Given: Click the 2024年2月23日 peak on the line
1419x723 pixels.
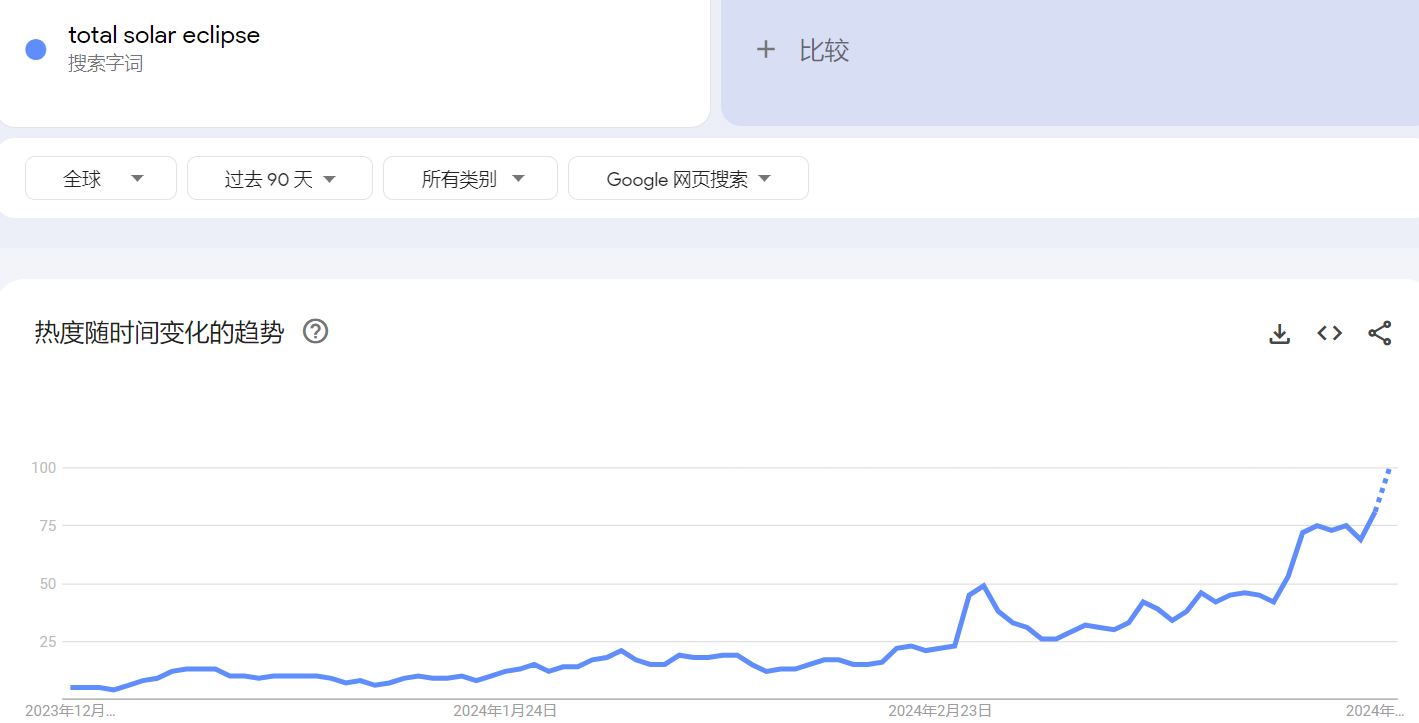Looking at the screenshot, I should pyautogui.click(x=984, y=585).
